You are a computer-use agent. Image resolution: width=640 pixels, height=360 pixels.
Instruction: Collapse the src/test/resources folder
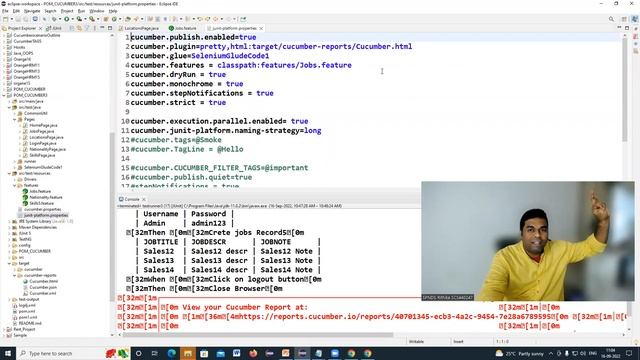9,173
